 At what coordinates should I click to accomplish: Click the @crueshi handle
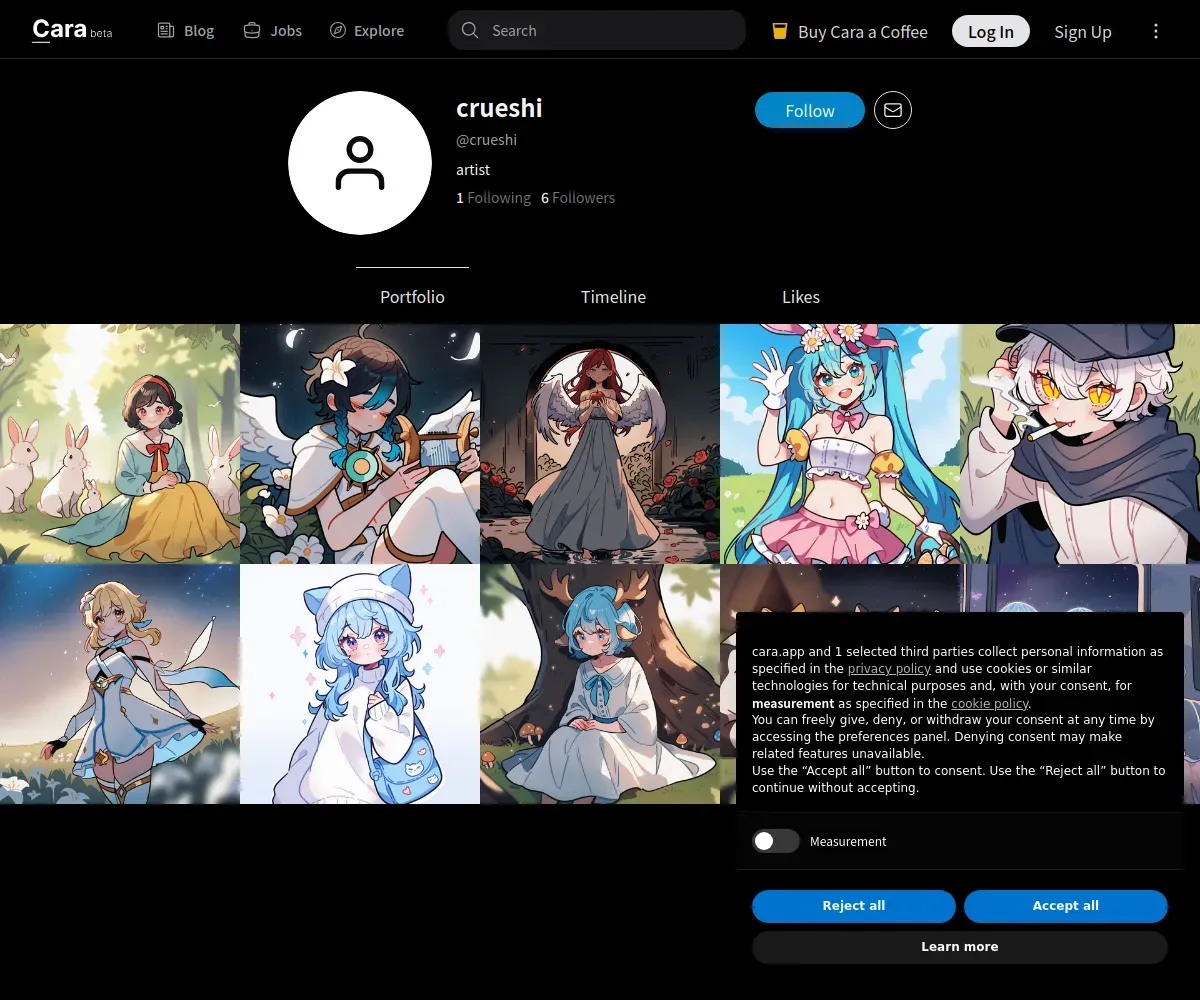[x=486, y=140]
